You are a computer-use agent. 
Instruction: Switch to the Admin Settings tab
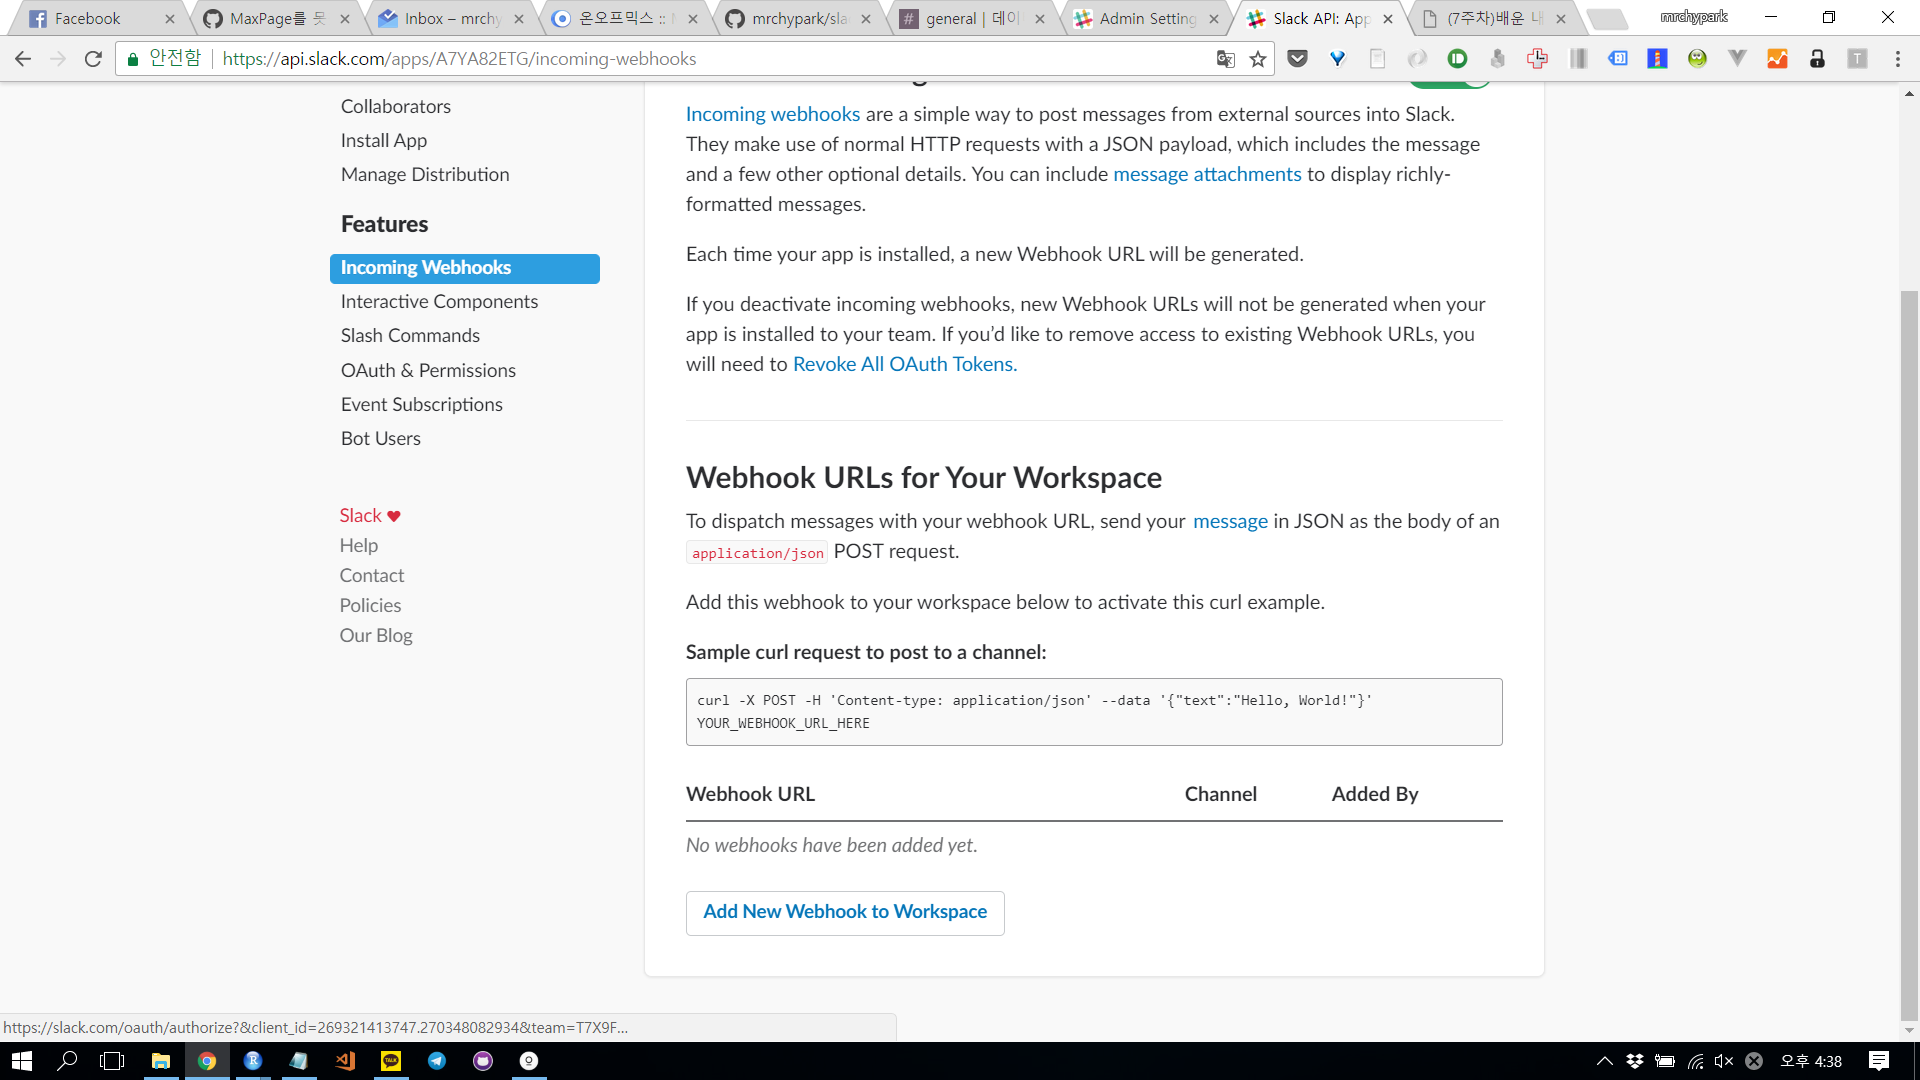coord(1147,18)
